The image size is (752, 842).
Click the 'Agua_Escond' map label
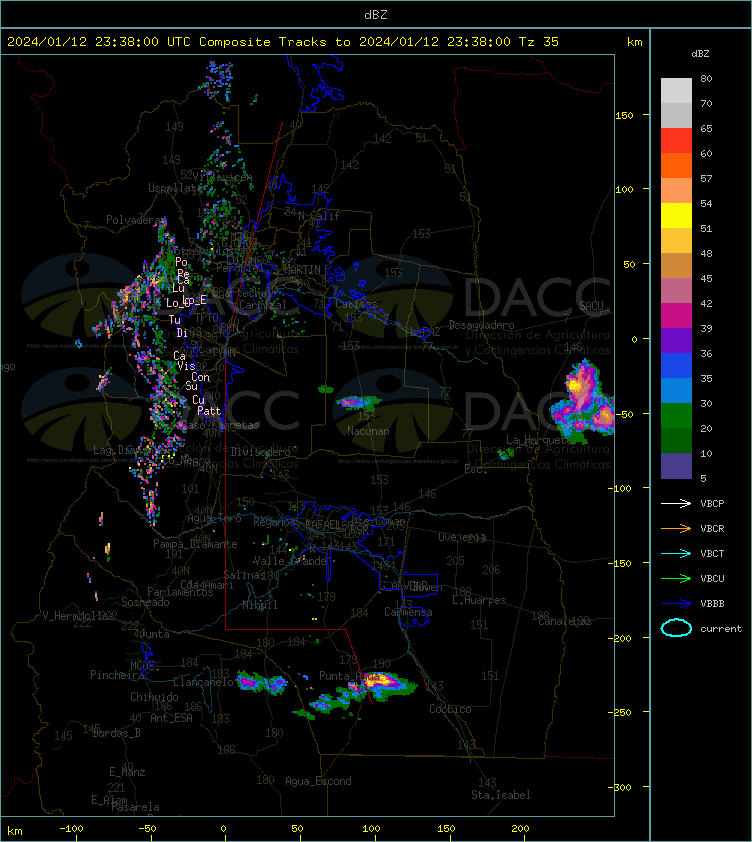point(319,781)
